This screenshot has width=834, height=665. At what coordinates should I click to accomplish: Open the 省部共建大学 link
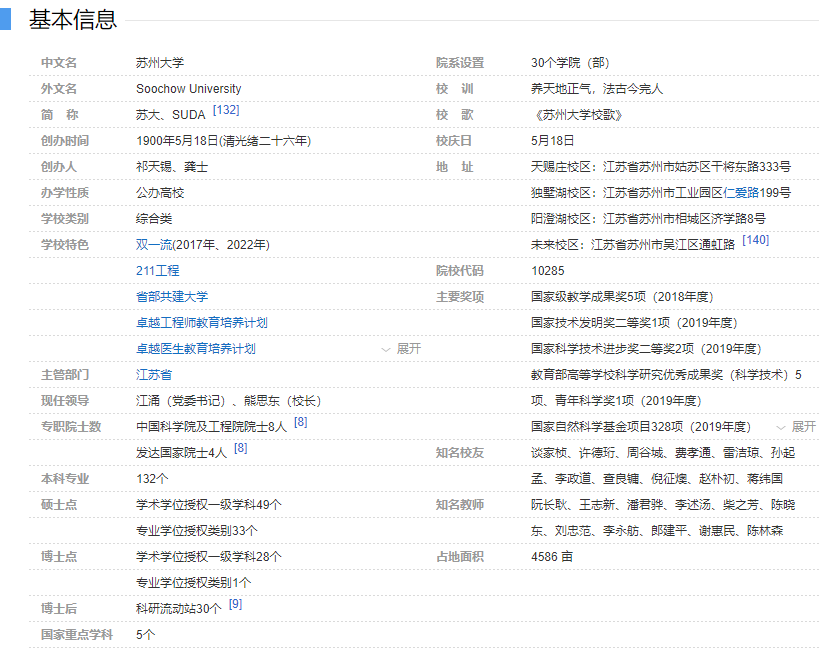(x=172, y=296)
